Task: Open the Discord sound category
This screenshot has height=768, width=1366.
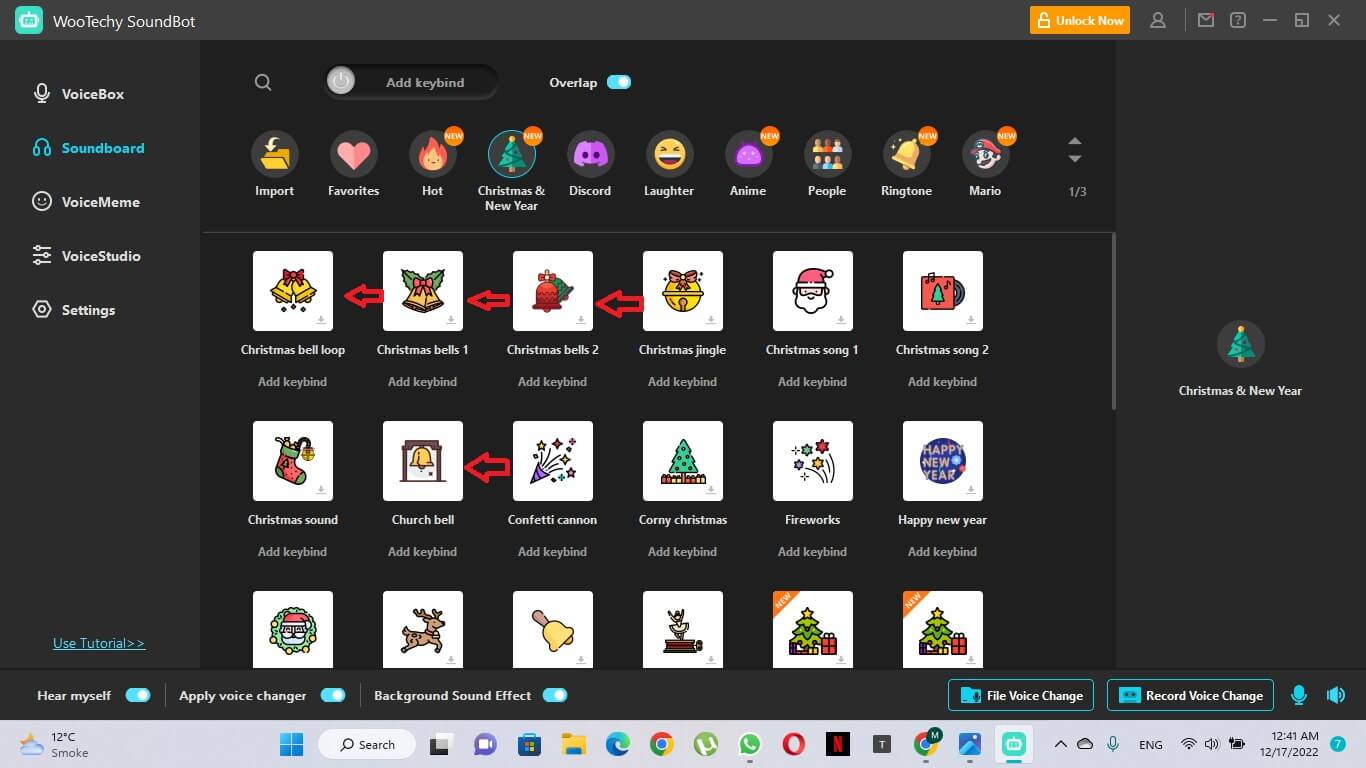Action: click(590, 155)
